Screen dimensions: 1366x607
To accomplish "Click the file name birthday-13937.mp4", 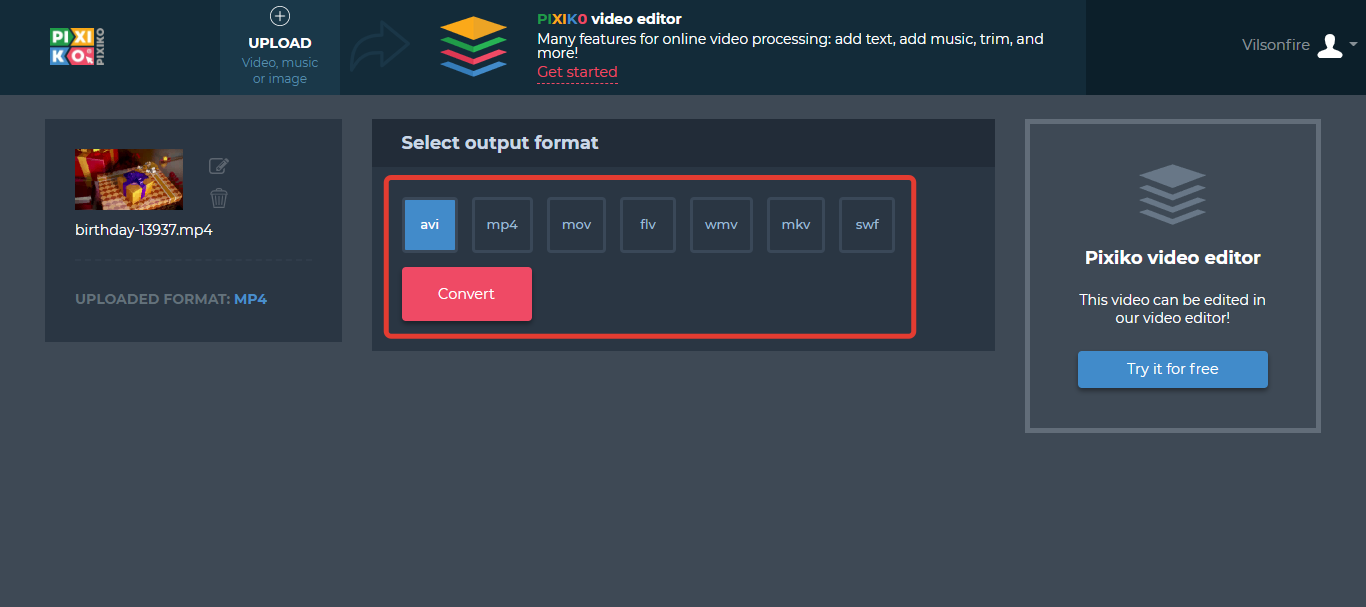I will (x=144, y=230).
